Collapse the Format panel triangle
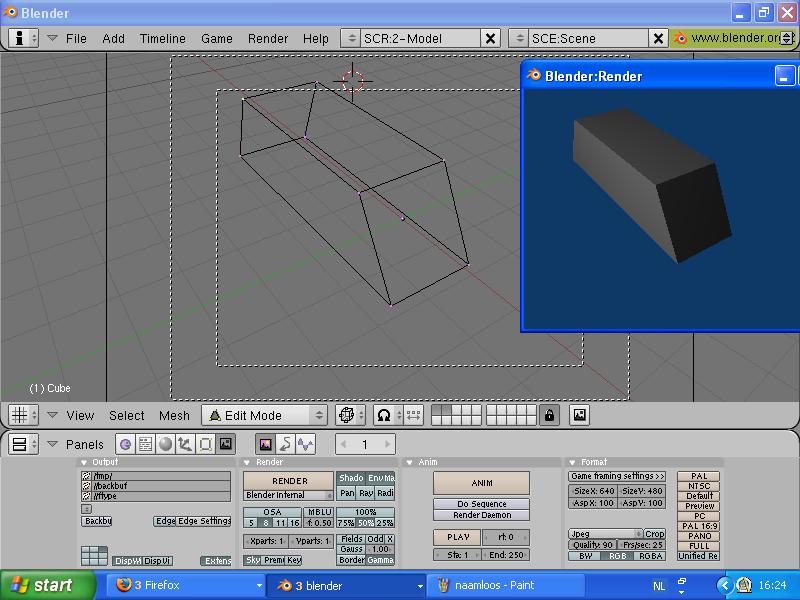 pos(572,462)
